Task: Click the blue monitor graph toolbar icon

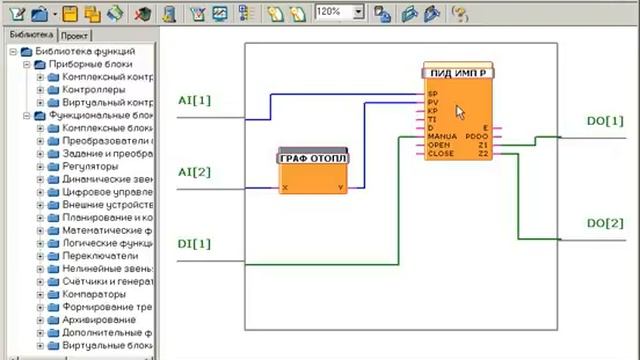Action: (220, 14)
